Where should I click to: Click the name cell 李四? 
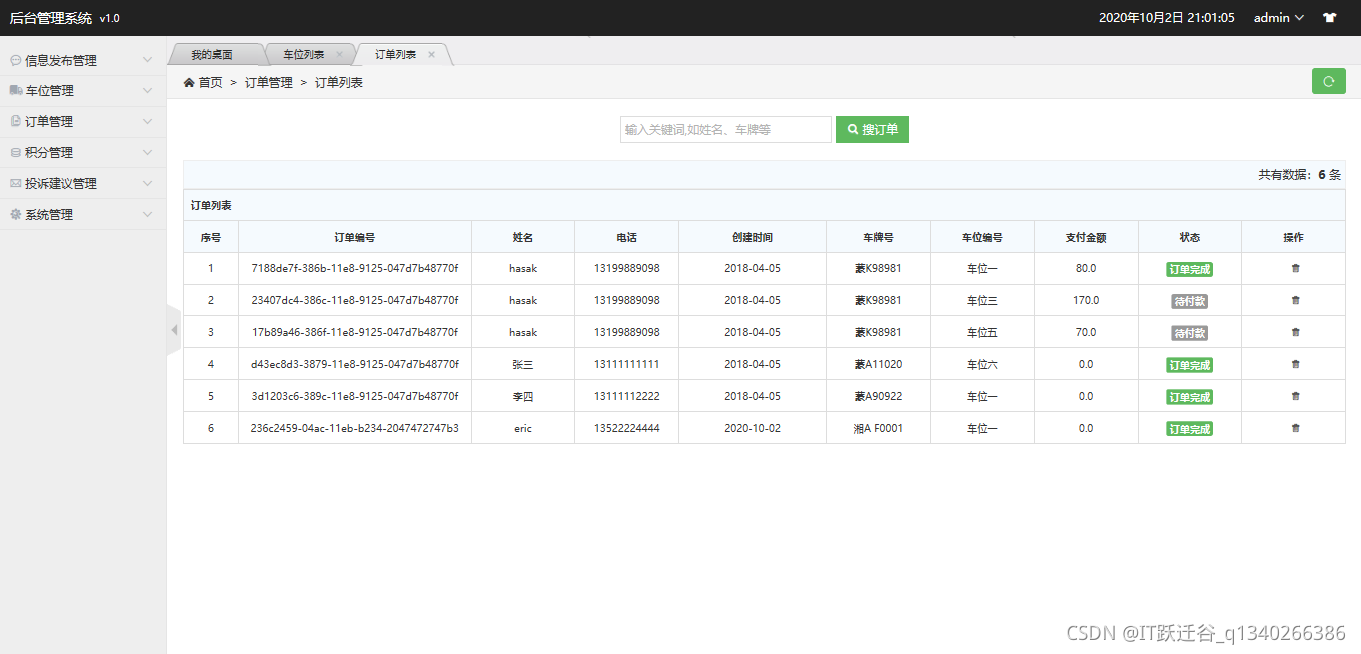(x=523, y=396)
